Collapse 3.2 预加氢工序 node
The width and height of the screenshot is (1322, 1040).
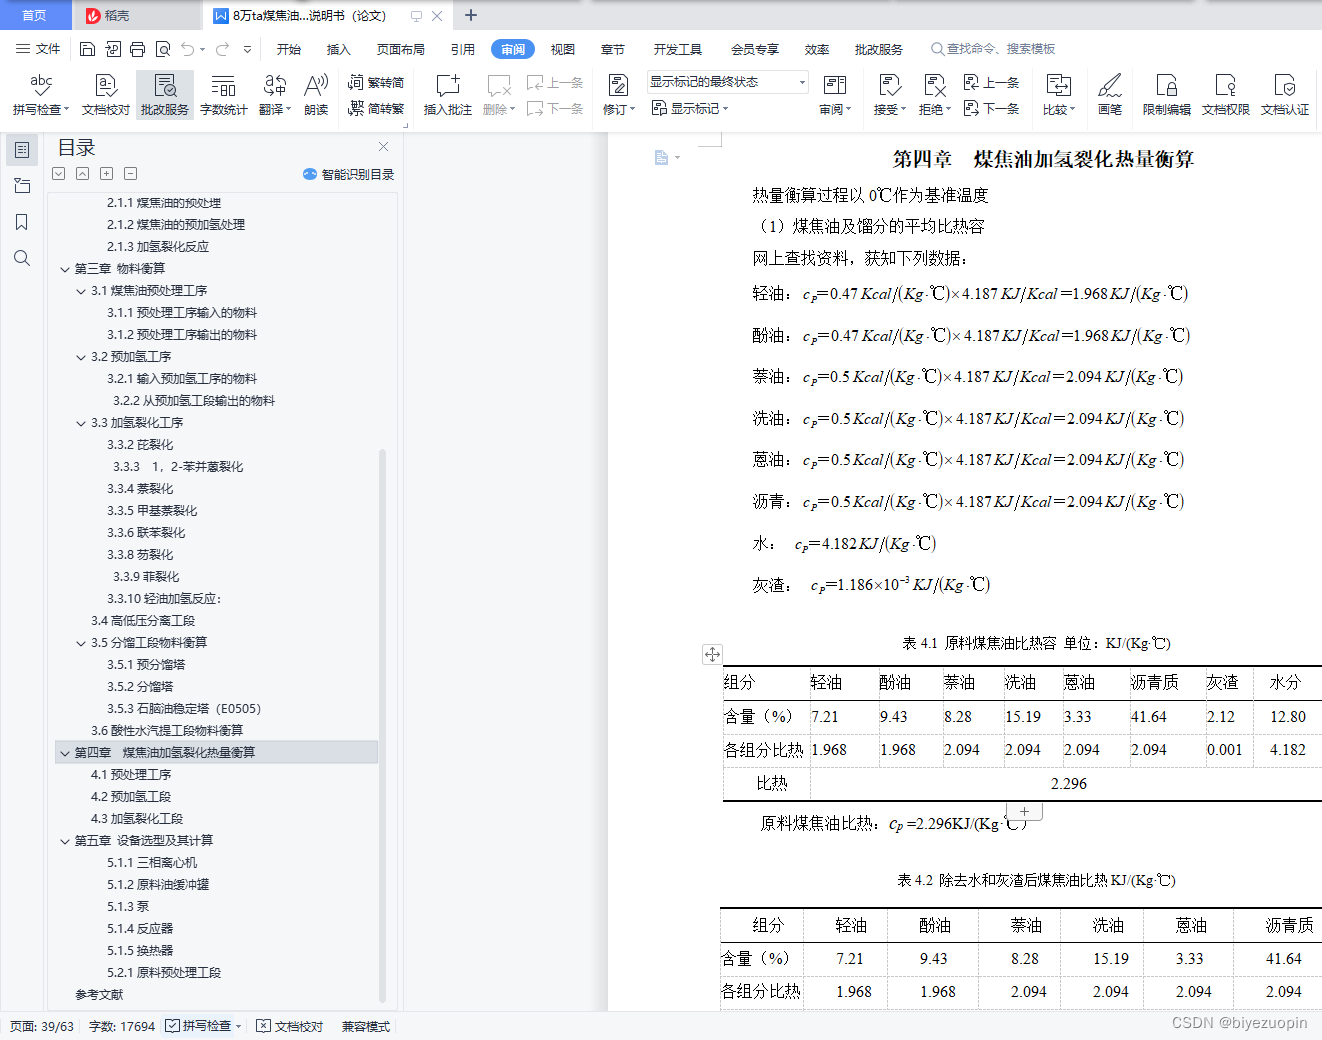[81, 357]
